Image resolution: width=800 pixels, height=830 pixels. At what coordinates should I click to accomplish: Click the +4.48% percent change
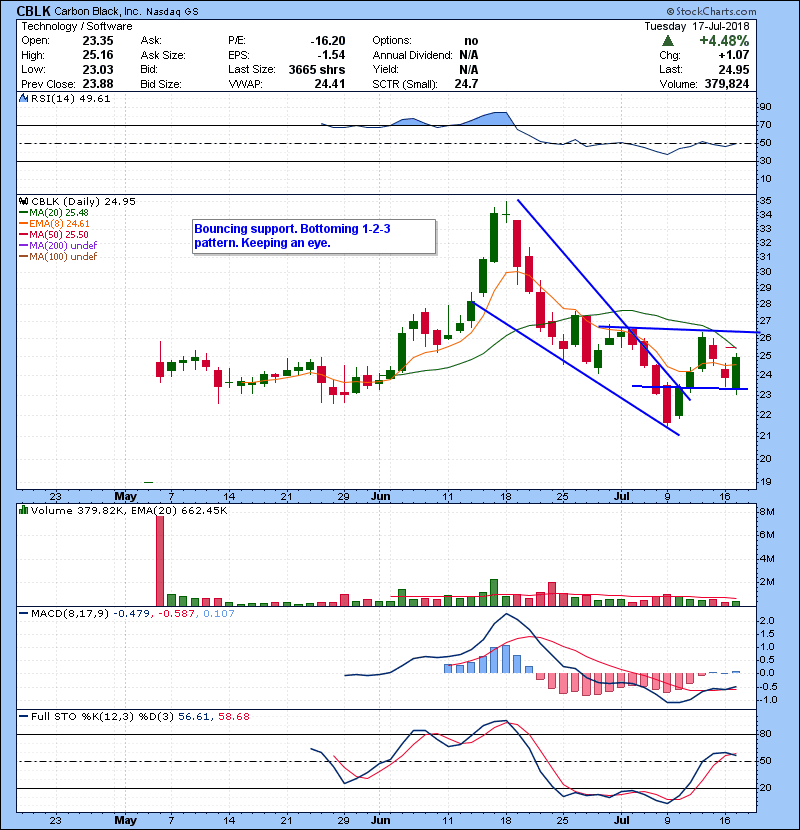click(724, 41)
